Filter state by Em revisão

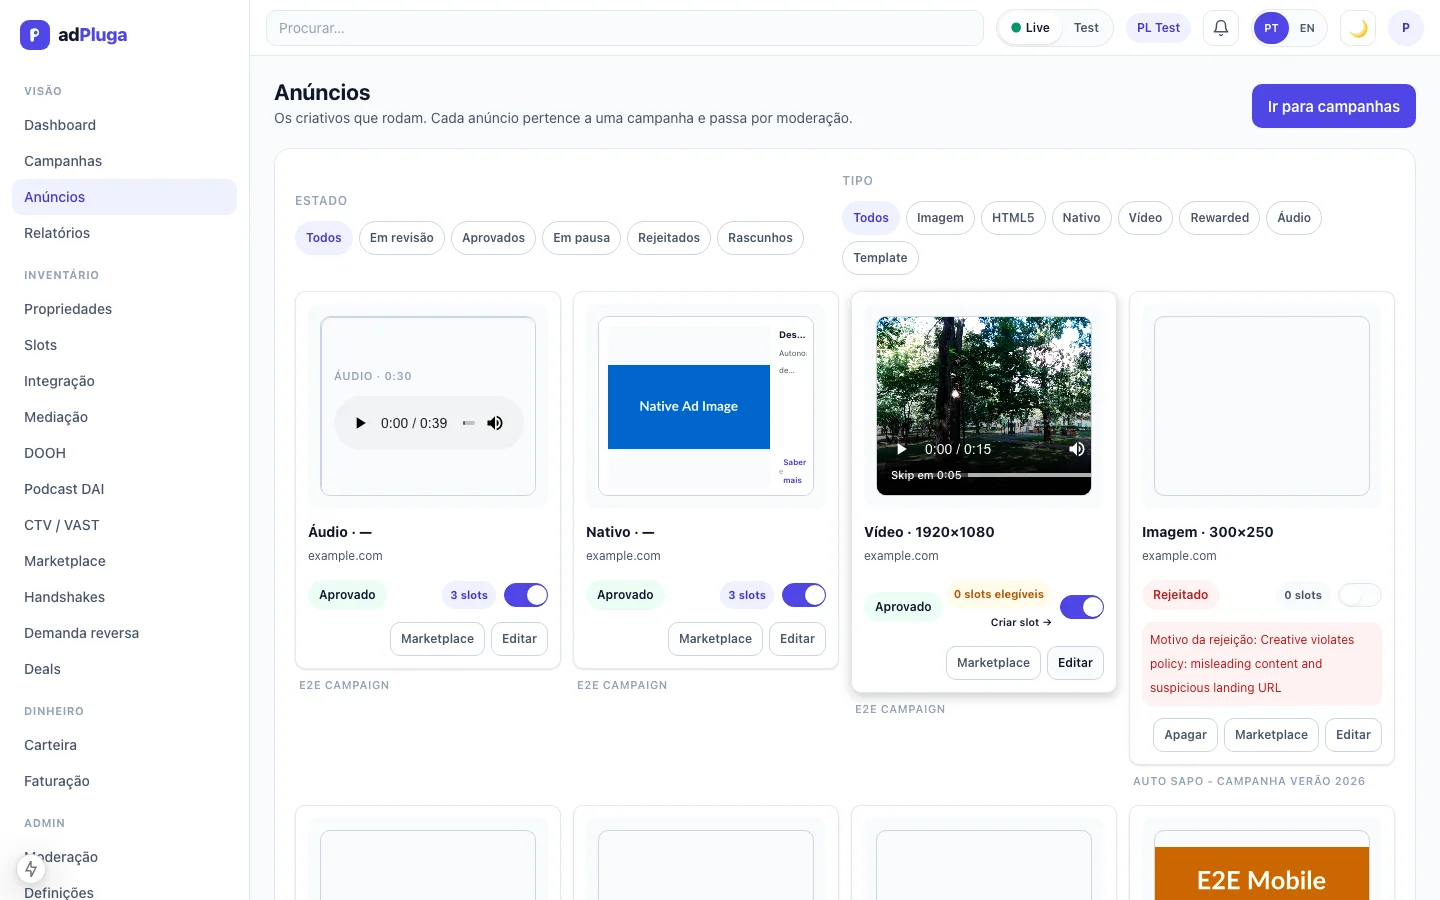click(x=402, y=238)
